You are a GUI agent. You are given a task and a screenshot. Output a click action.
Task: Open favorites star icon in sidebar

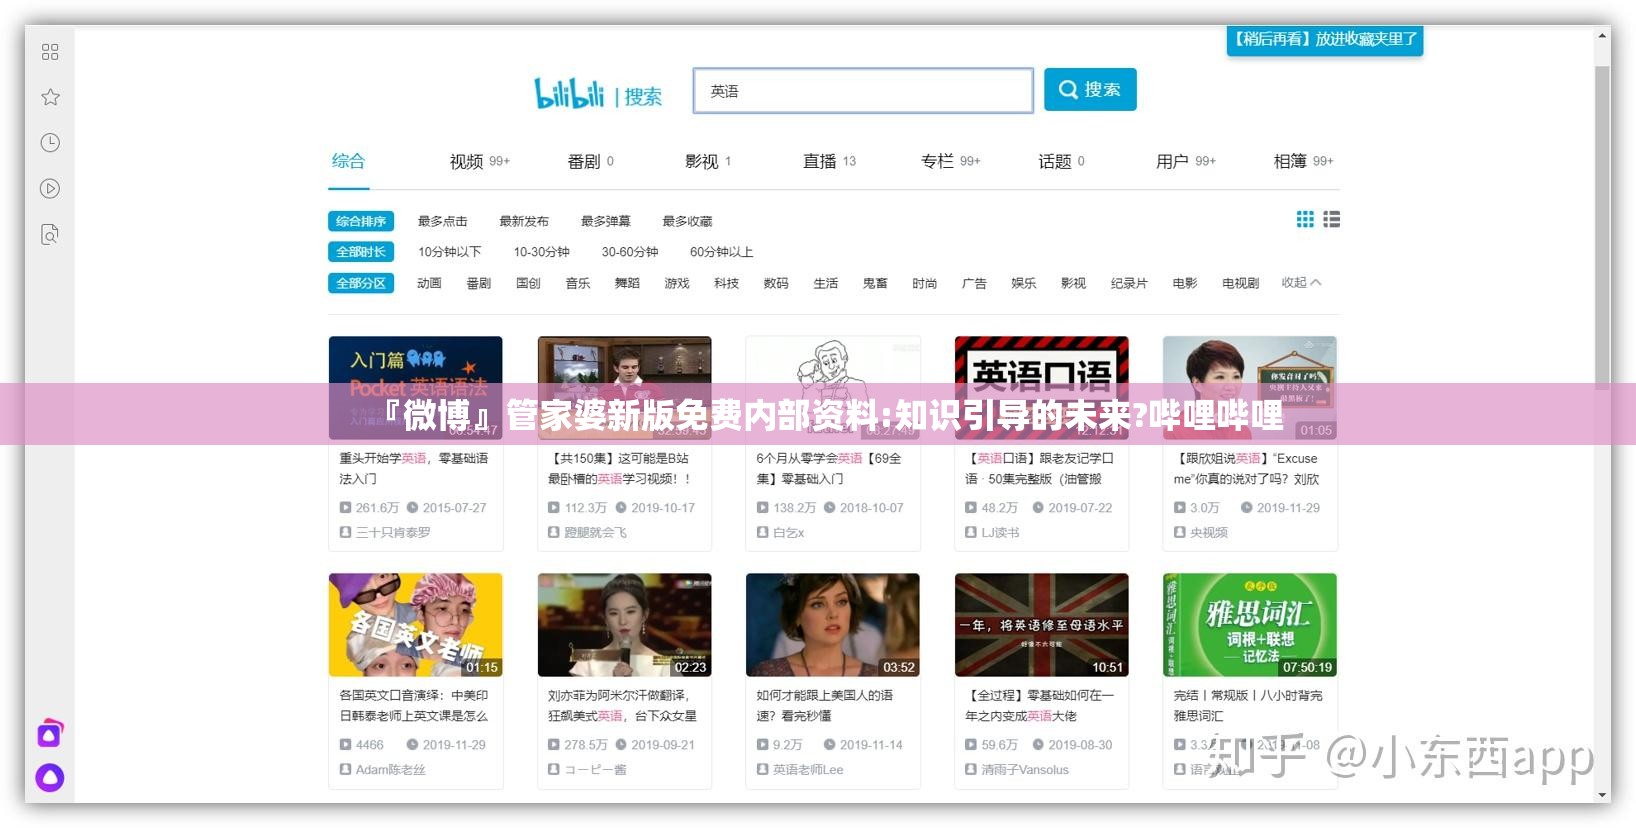click(50, 97)
